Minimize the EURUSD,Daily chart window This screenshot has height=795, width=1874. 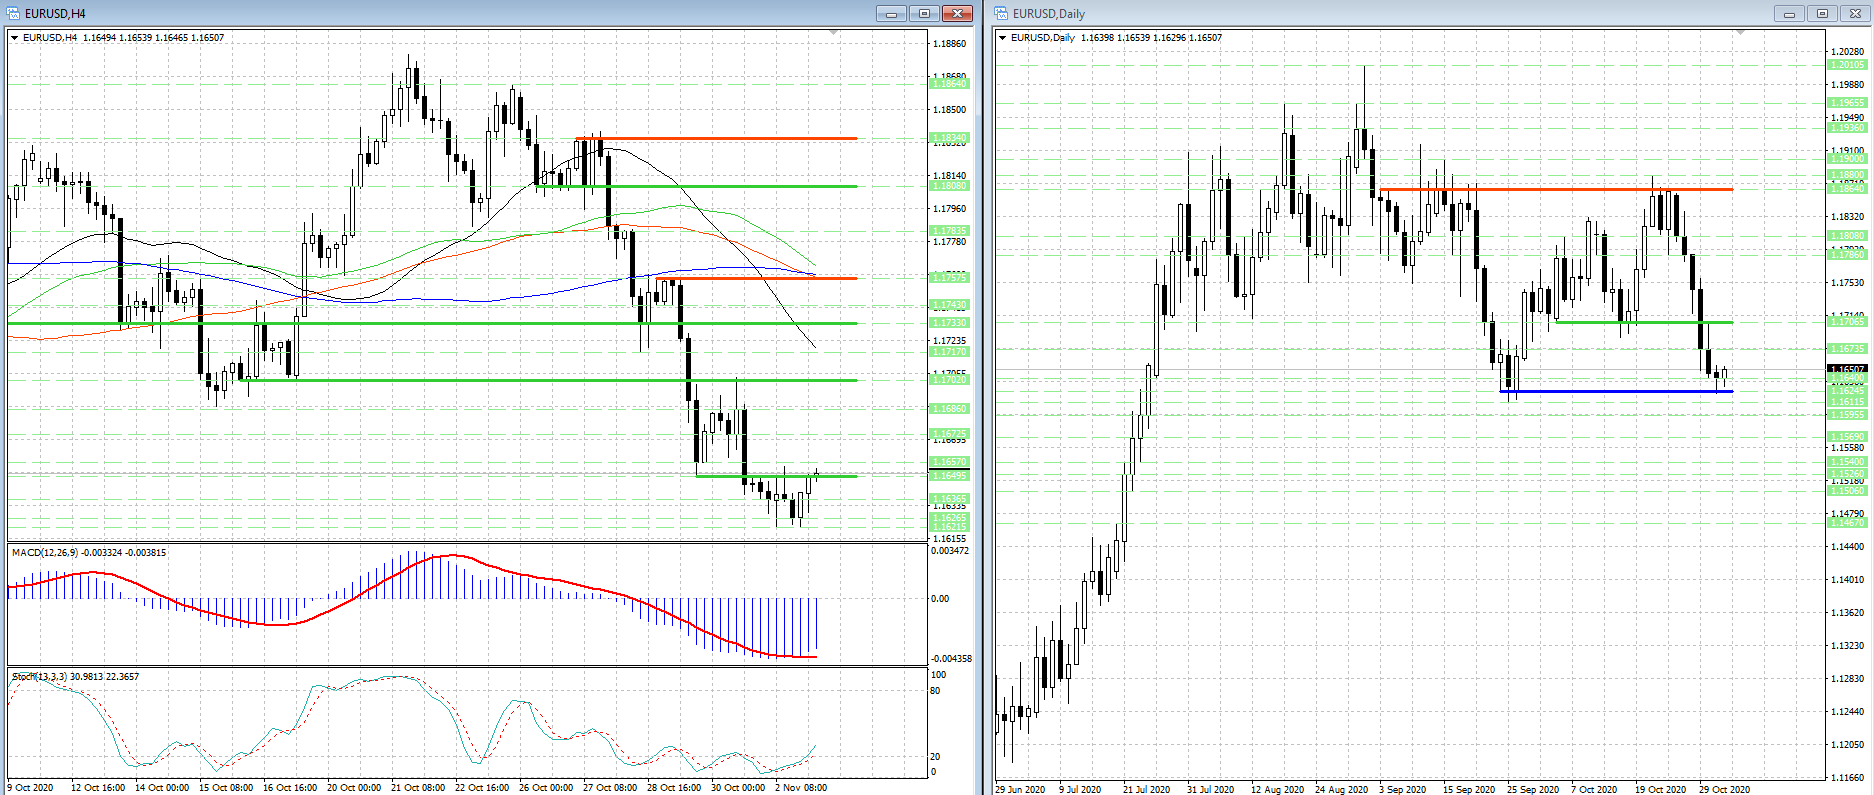[x=1789, y=13]
